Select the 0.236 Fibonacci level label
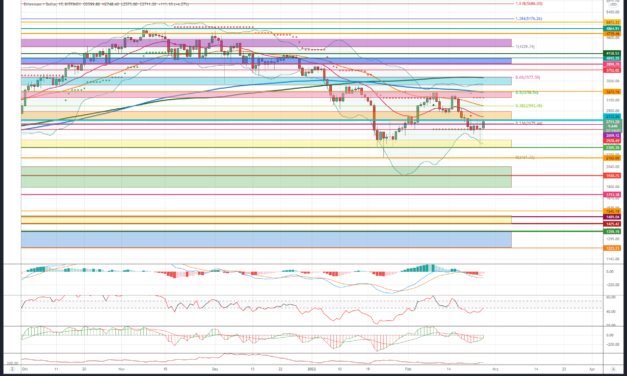Viewport: 627px width, 376px height. click(529, 123)
